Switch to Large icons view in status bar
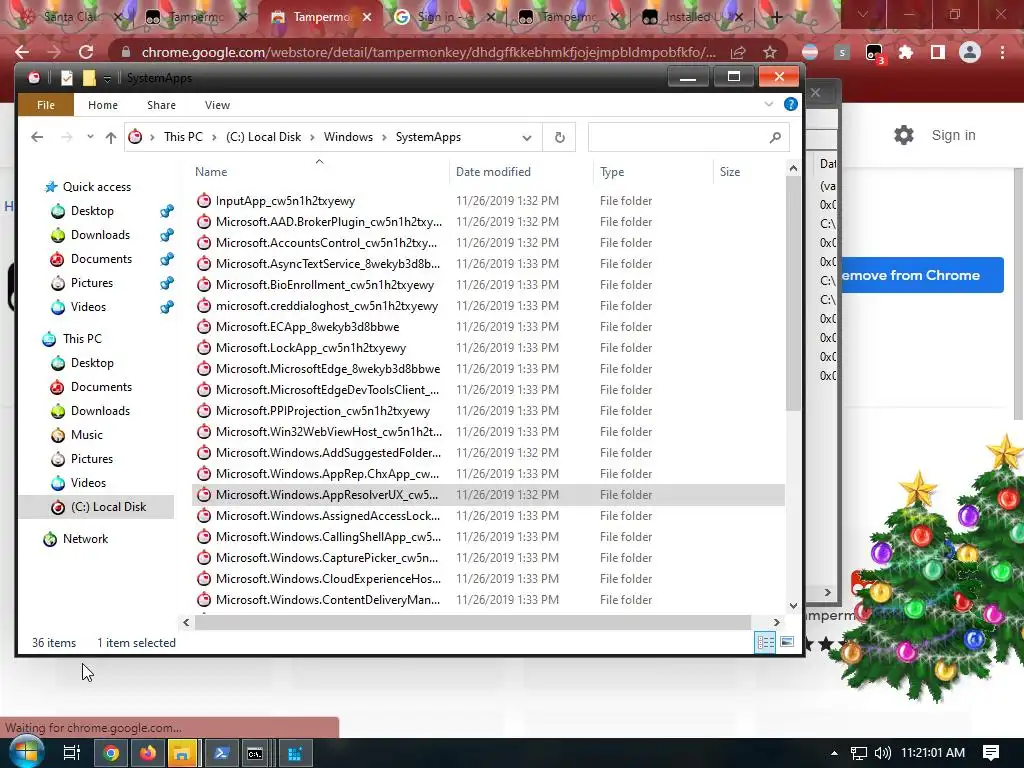This screenshot has width=1024, height=768. (787, 642)
